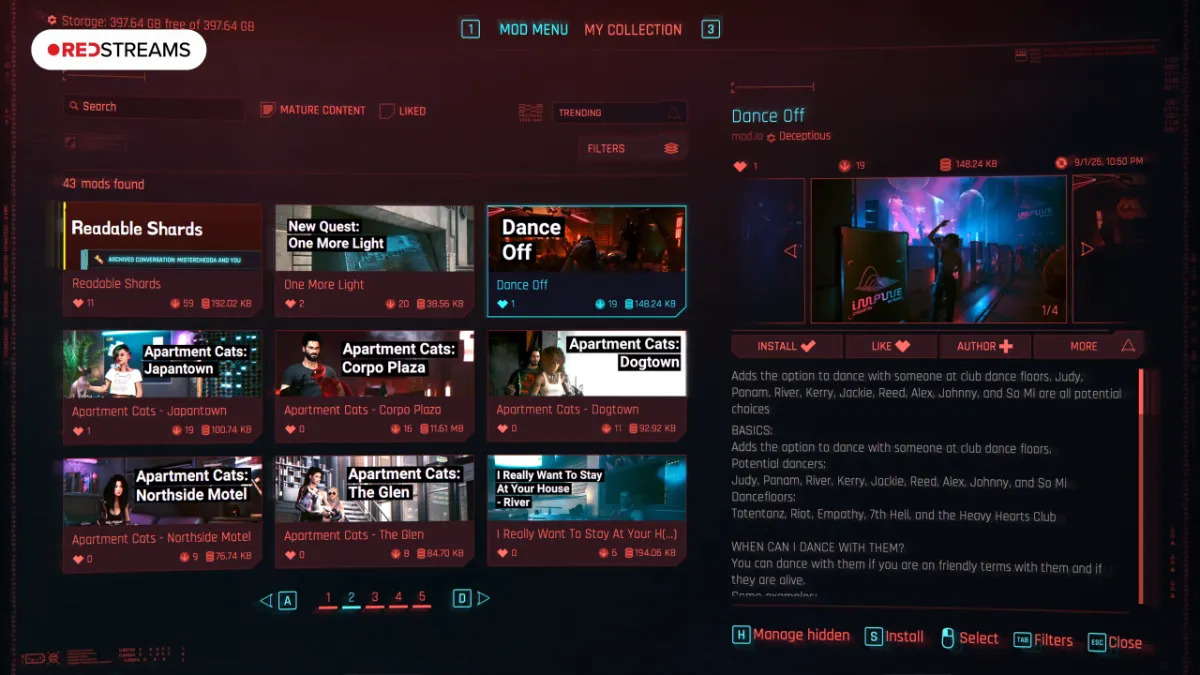Select the Readable Shards mod thumbnail
Viewport: 1200px width, 675px height.
pos(163,238)
